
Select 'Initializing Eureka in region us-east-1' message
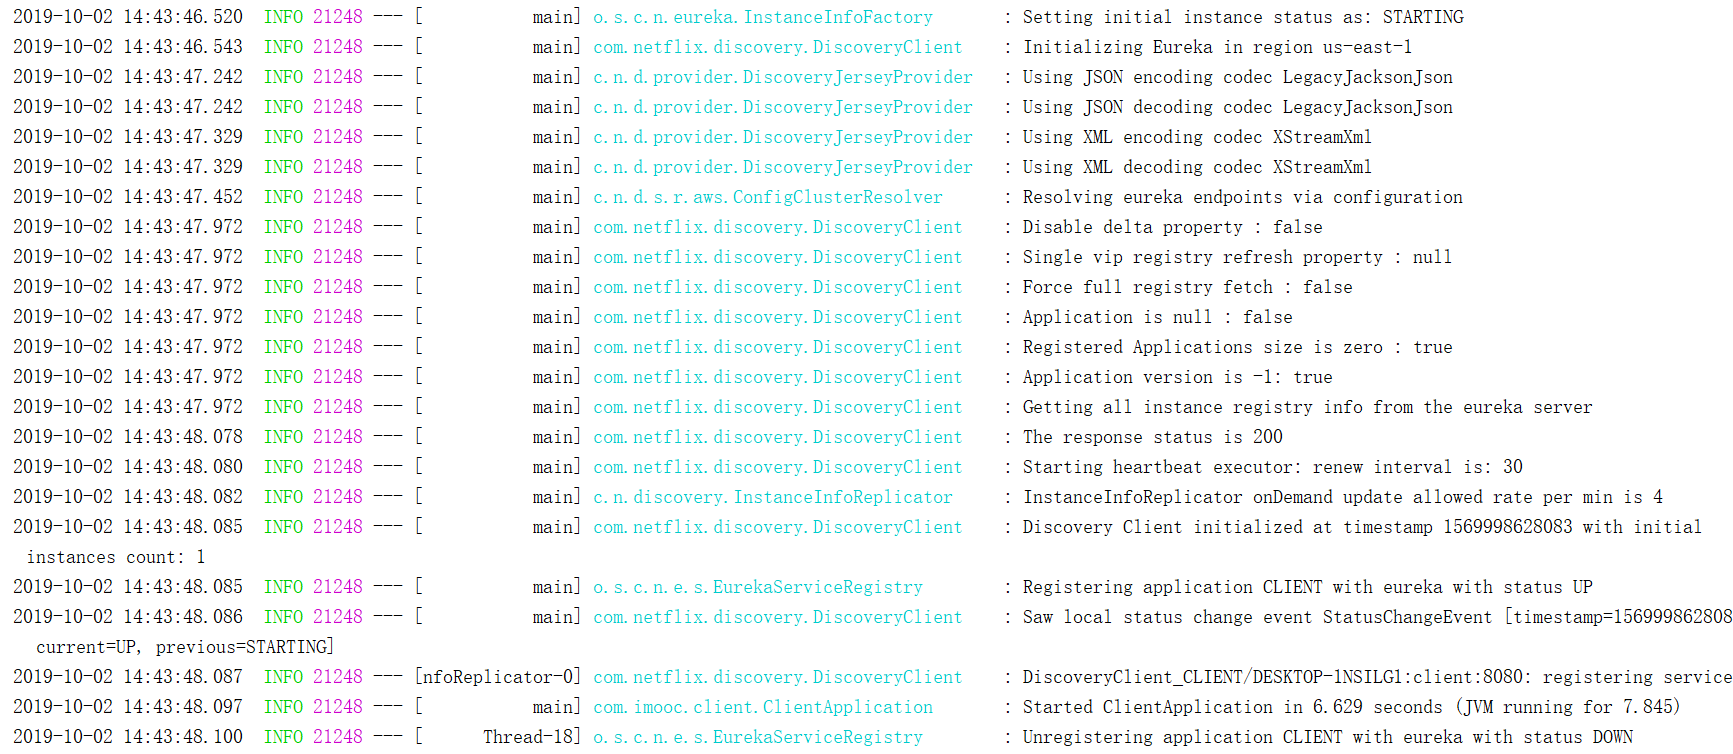1217,47
